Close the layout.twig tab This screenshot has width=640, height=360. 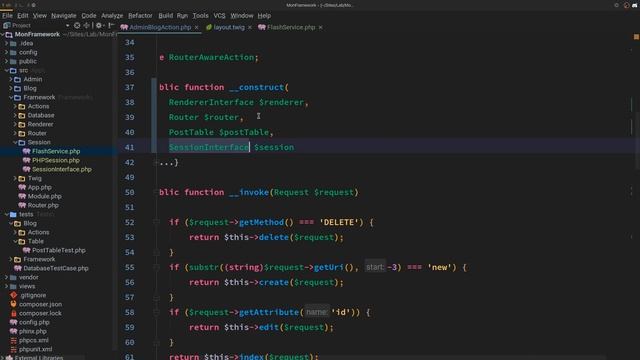tap(249, 27)
